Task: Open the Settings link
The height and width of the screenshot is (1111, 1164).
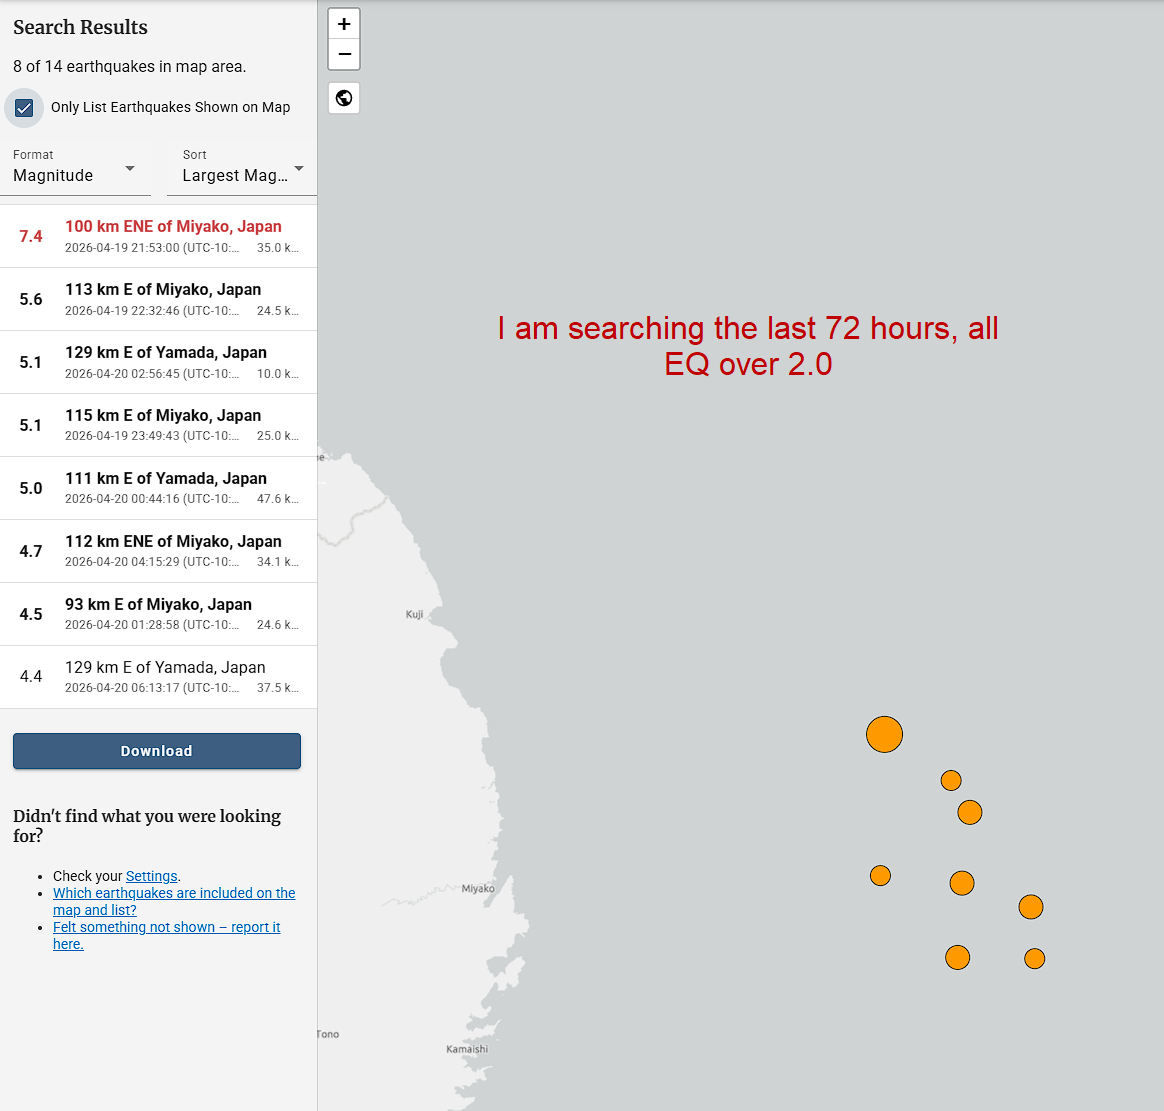Action: click(151, 876)
